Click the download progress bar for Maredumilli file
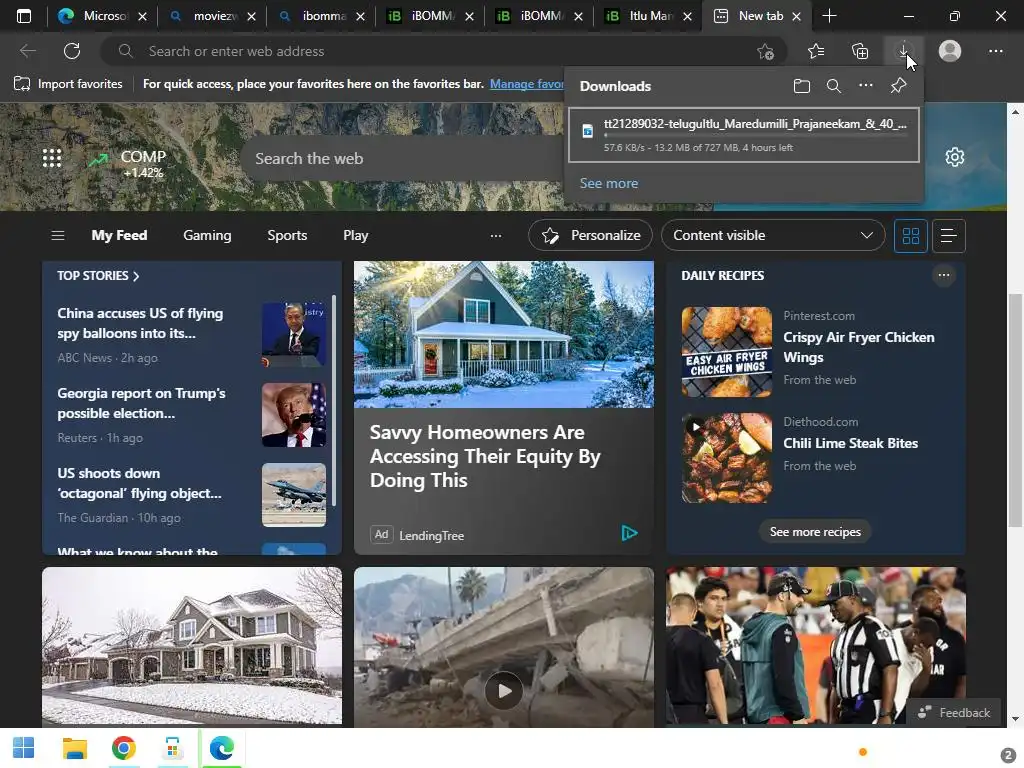1024x768 pixels. pos(755,135)
